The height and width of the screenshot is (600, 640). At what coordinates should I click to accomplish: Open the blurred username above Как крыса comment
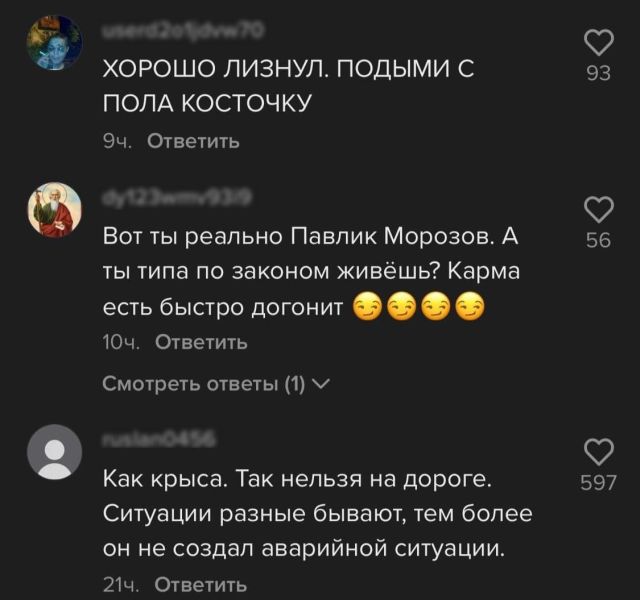159,439
